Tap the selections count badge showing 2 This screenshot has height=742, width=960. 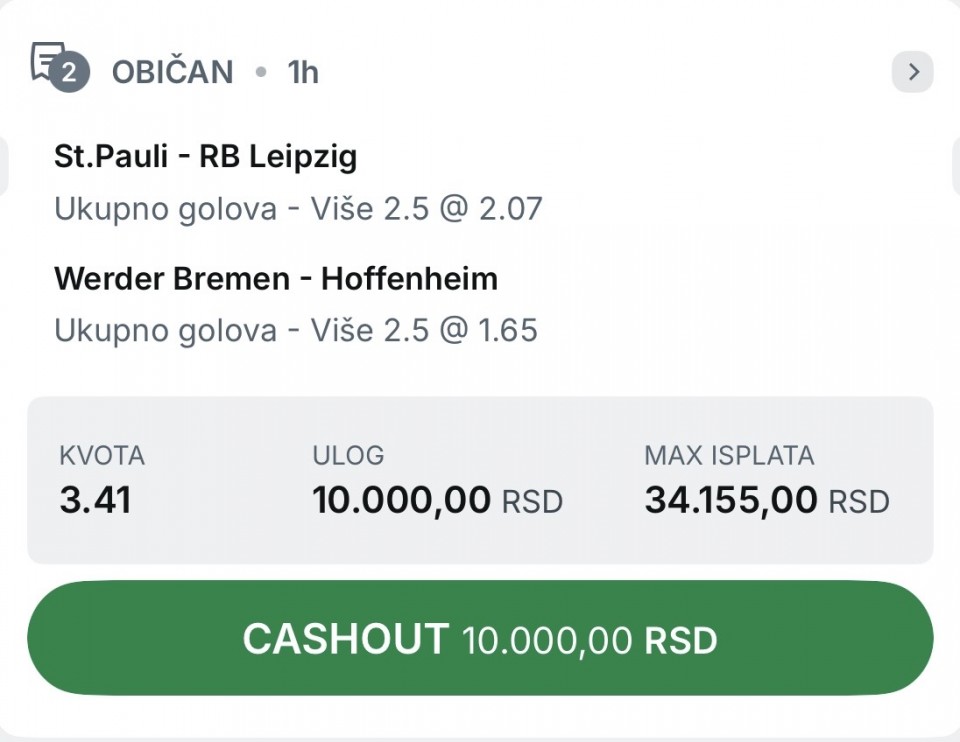(69, 73)
